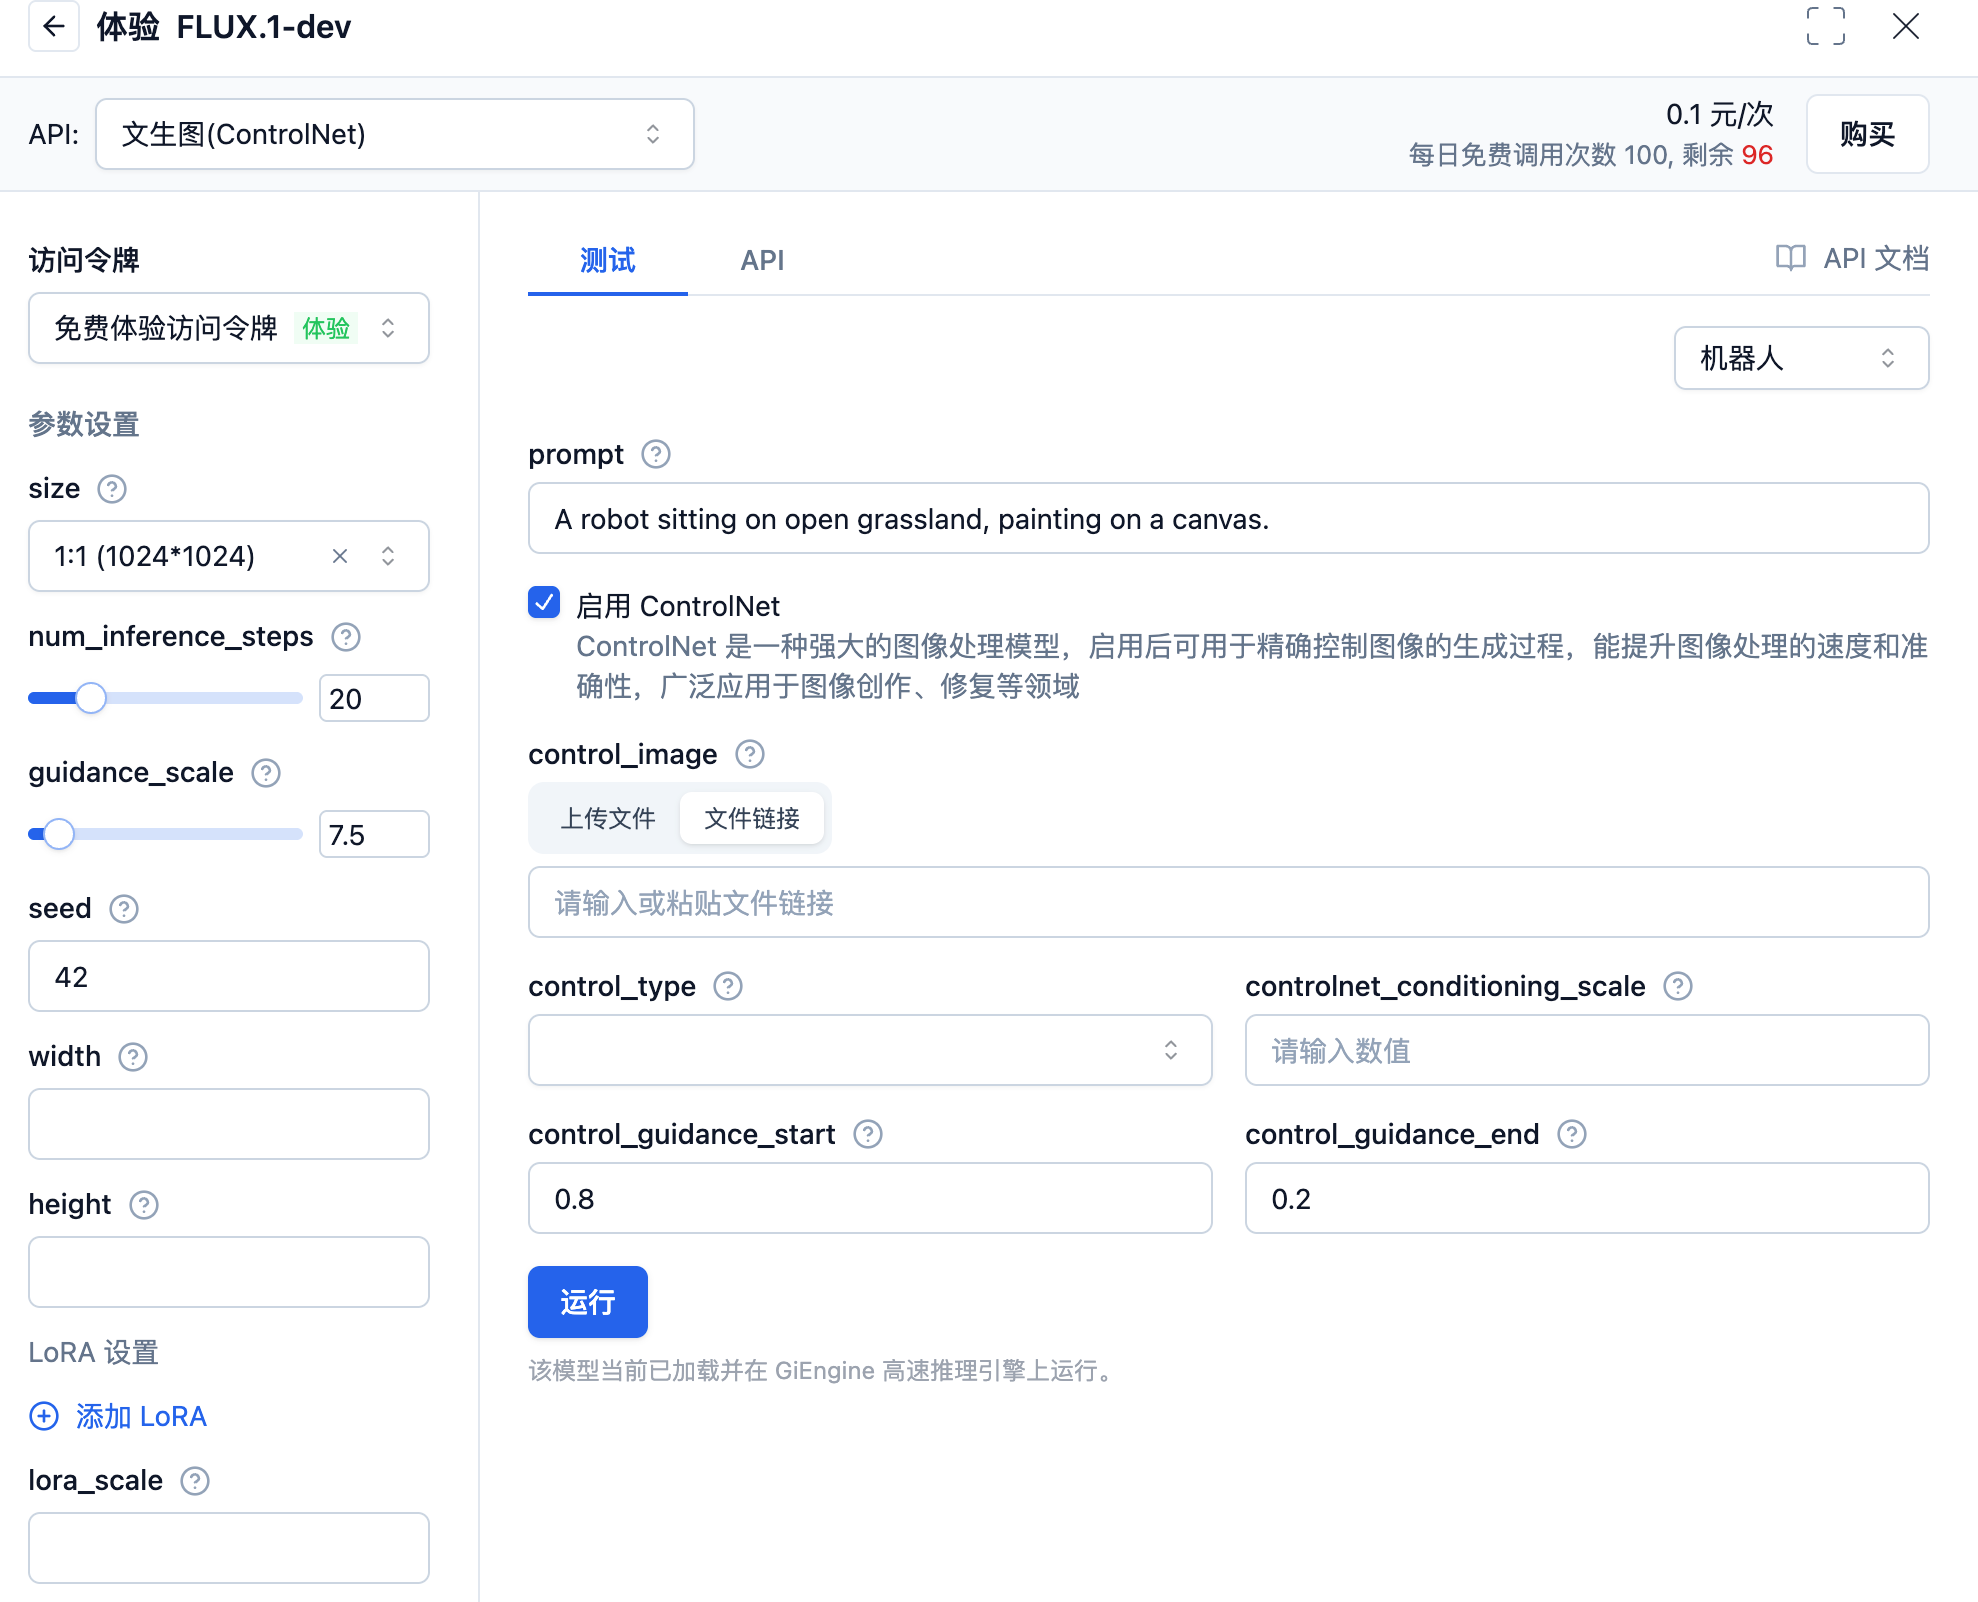Viewport: 1978px width, 1602px height.
Task: Click the 购买 button
Action: (1867, 134)
